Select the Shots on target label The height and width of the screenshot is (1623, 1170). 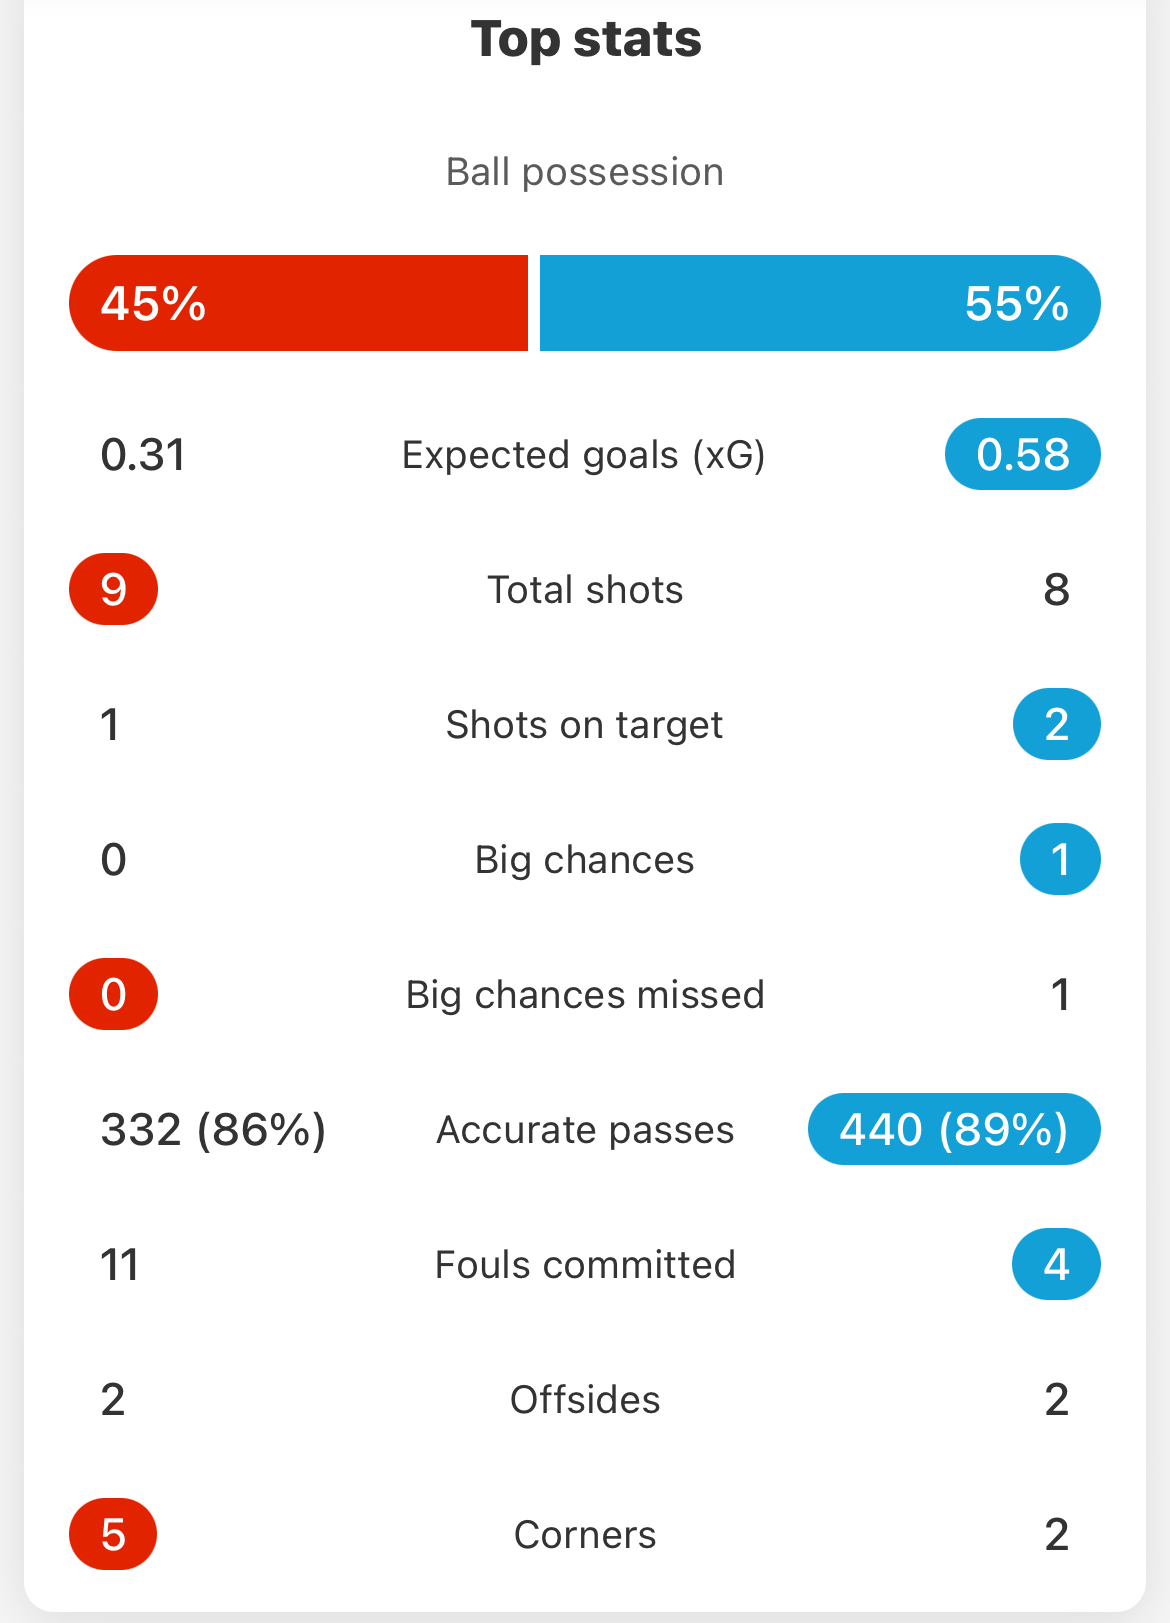[x=584, y=725]
